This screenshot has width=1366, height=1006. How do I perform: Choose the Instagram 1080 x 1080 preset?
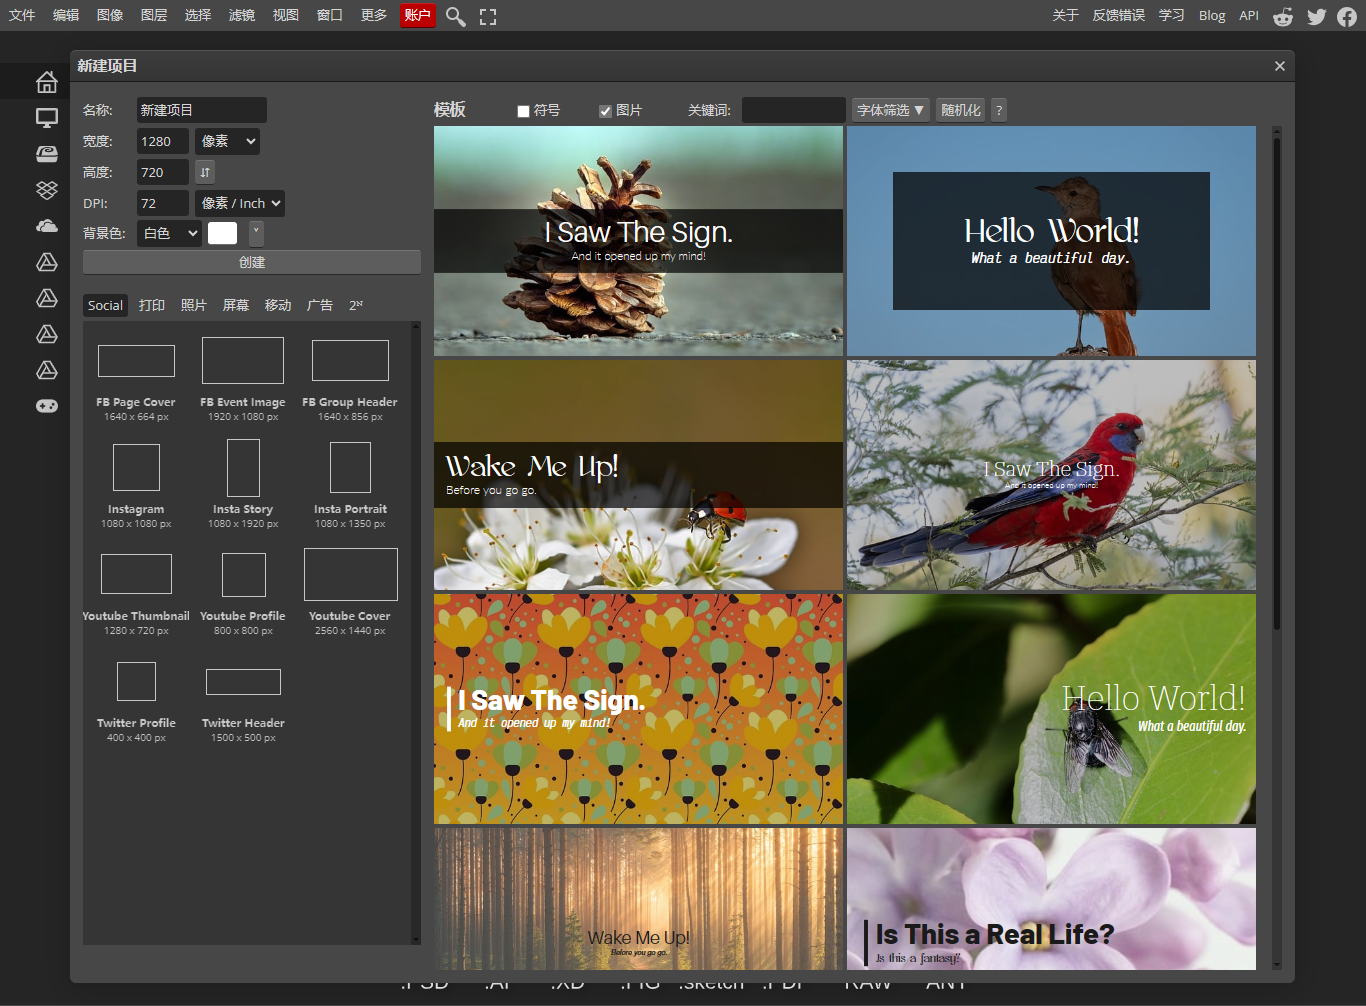click(136, 487)
